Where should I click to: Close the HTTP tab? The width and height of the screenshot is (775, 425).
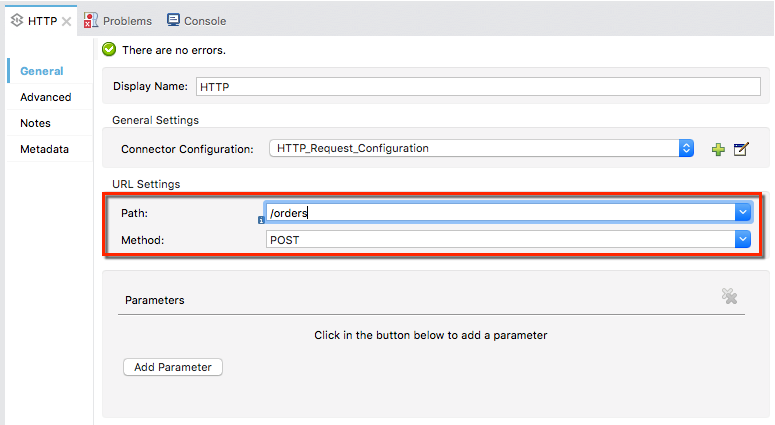(x=66, y=21)
